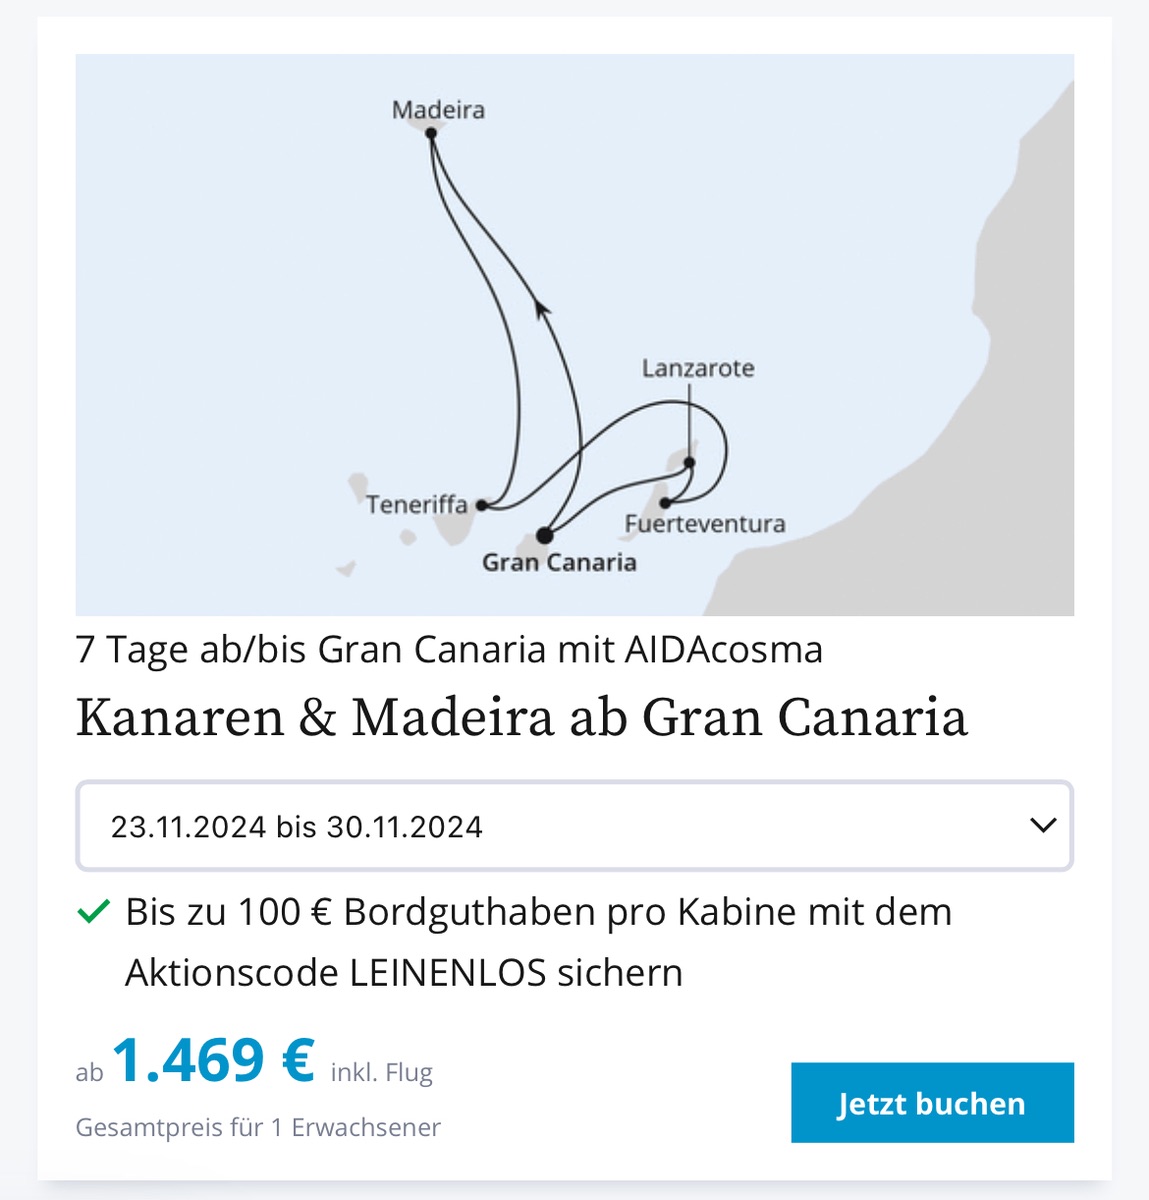Image resolution: width=1149 pixels, height=1200 pixels.
Task: Click the Aktionscode LEINENLOS promotion text
Action: tap(404, 972)
